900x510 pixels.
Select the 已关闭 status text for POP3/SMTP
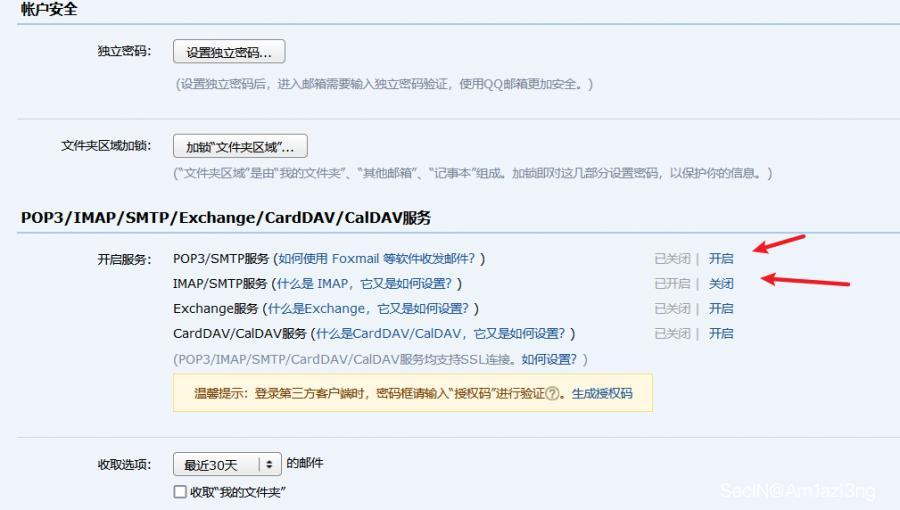tap(672, 259)
